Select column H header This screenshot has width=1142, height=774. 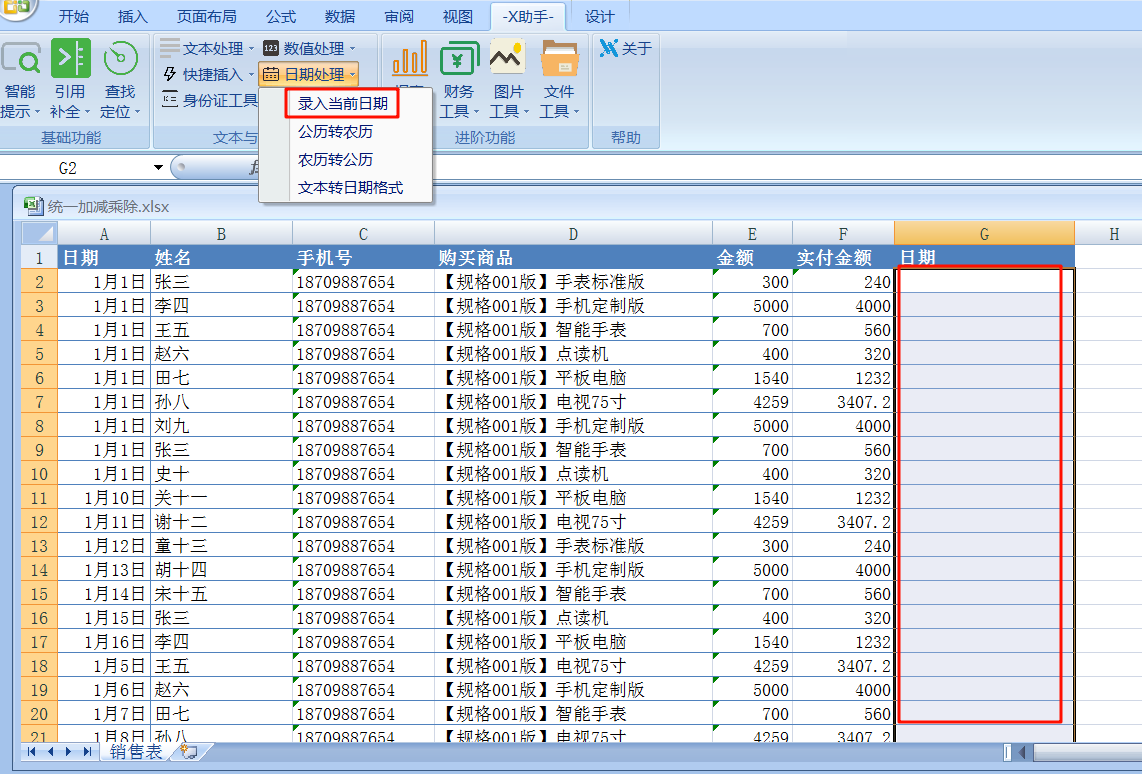pyautogui.click(x=1114, y=234)
